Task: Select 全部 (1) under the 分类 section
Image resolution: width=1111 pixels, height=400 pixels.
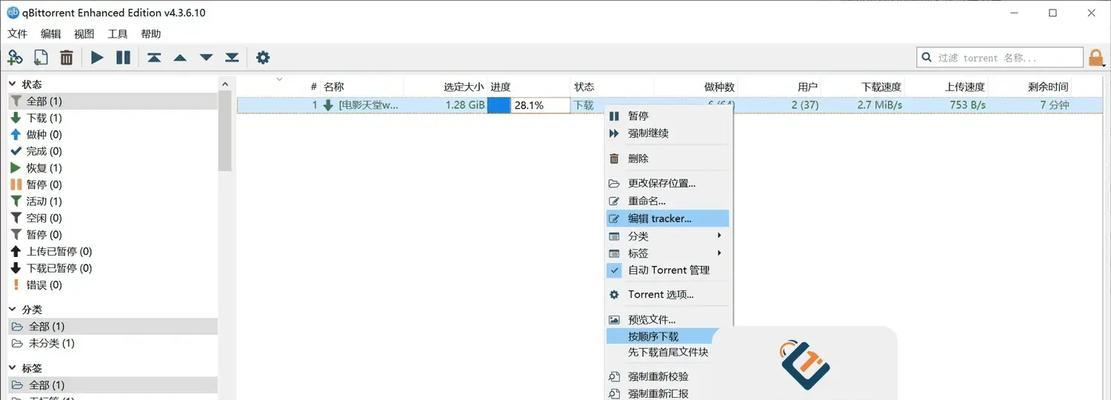Action: (112, 326)
